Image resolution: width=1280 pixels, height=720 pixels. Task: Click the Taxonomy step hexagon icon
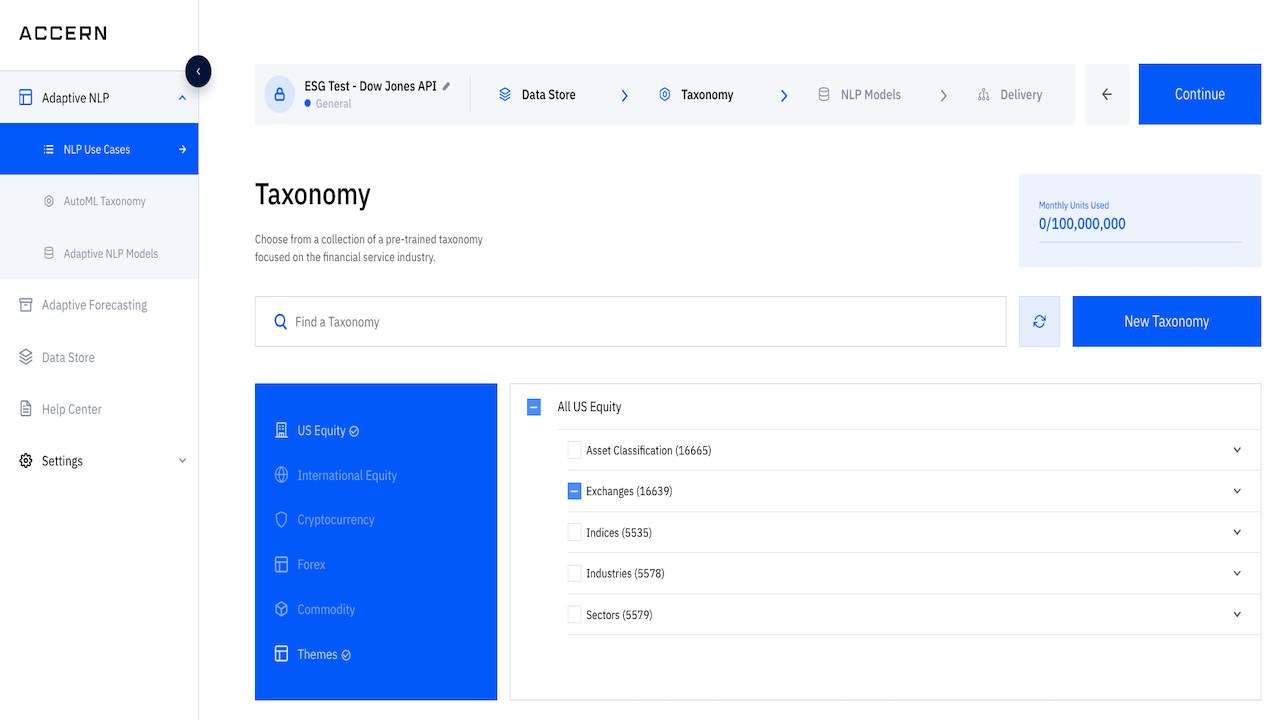(x=665, y=94)
